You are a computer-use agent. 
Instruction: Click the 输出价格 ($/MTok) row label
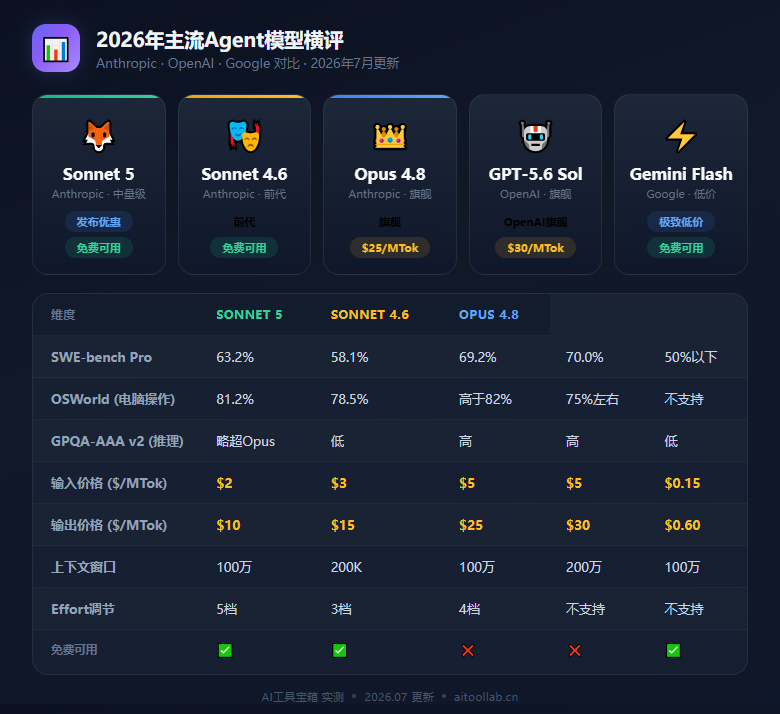point(109,525)
